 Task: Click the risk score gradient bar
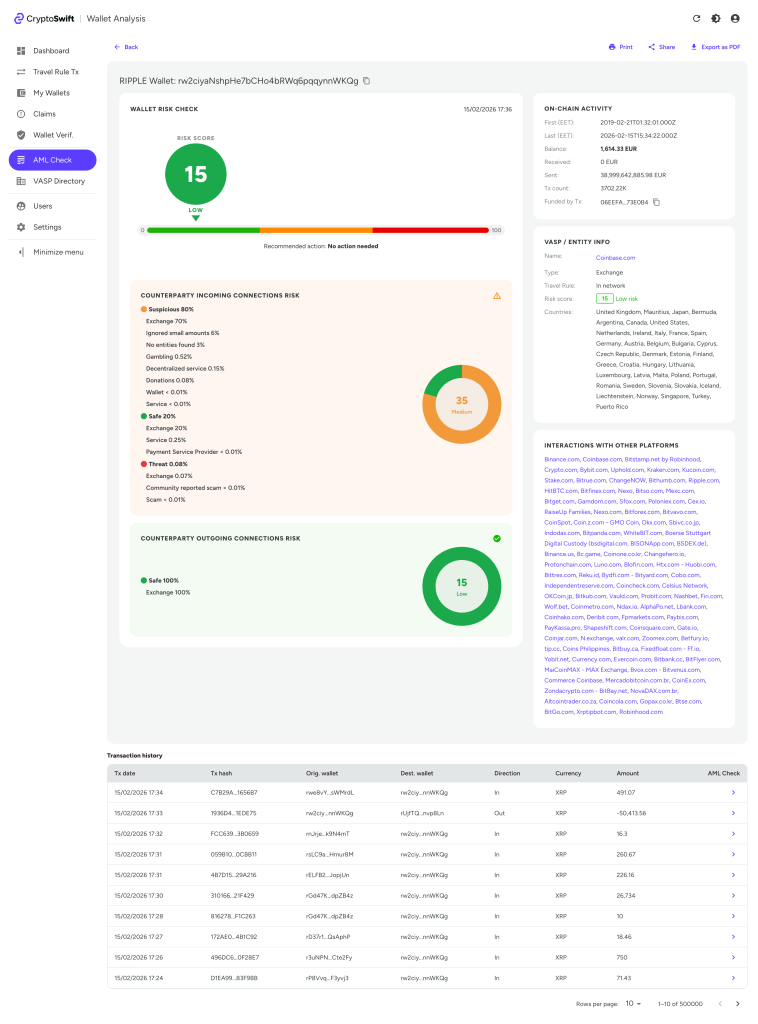coord(321,230)
